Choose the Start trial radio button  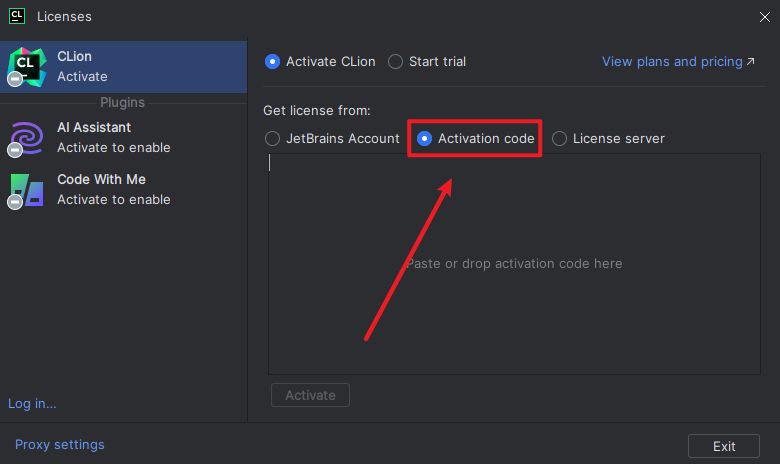pyautogui.click(x=396, y=62)
